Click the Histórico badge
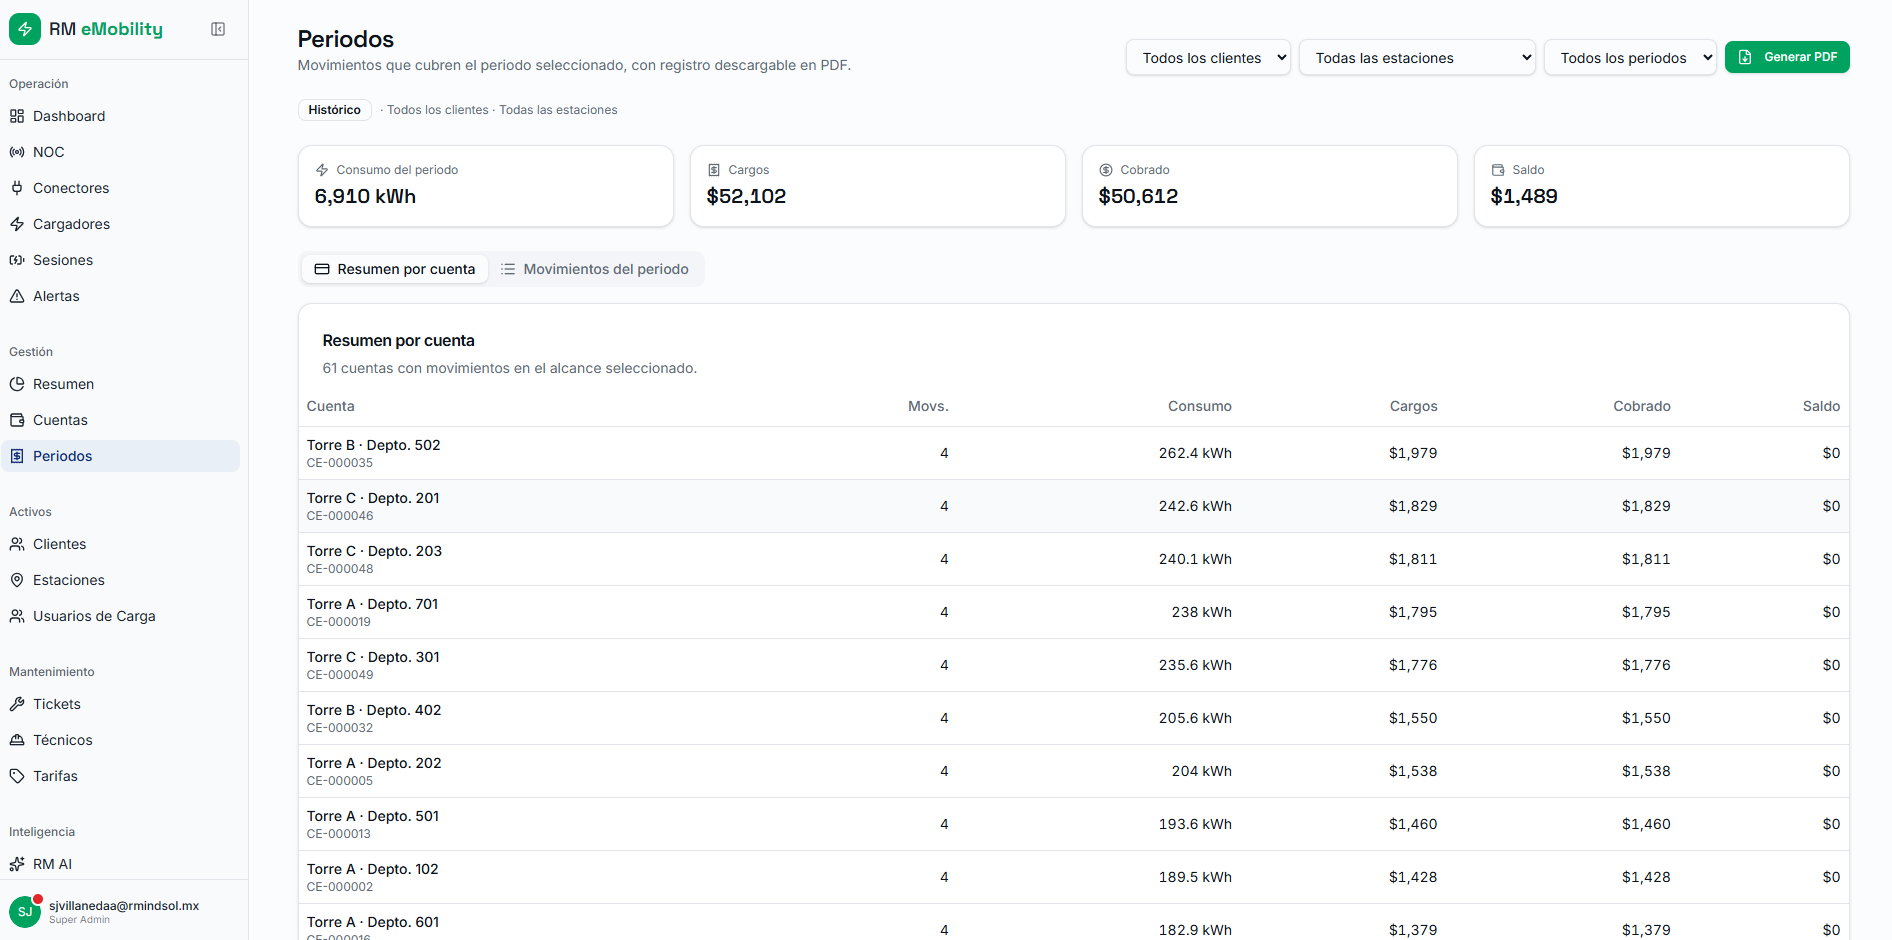 (334, 110)
